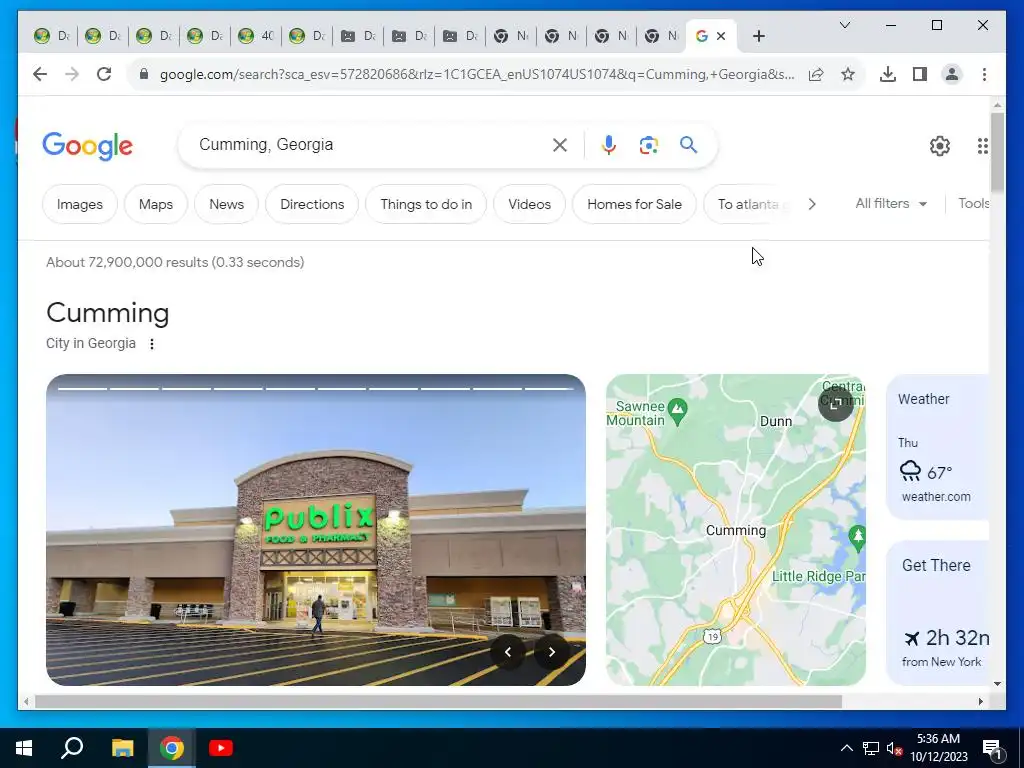Open the taskbar clock and date
This screenshot has width=1024, height=768.
[x=938, y=748]
